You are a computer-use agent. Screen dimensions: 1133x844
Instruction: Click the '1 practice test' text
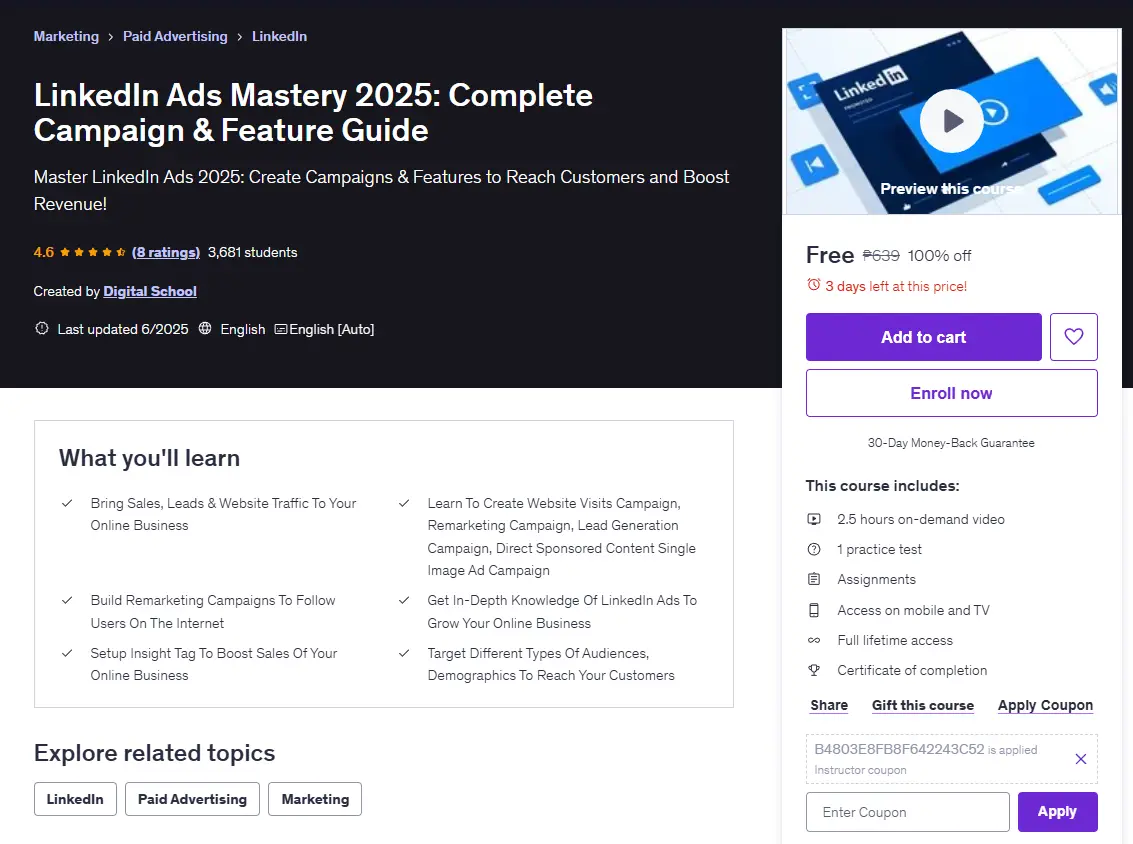point(879,549)
